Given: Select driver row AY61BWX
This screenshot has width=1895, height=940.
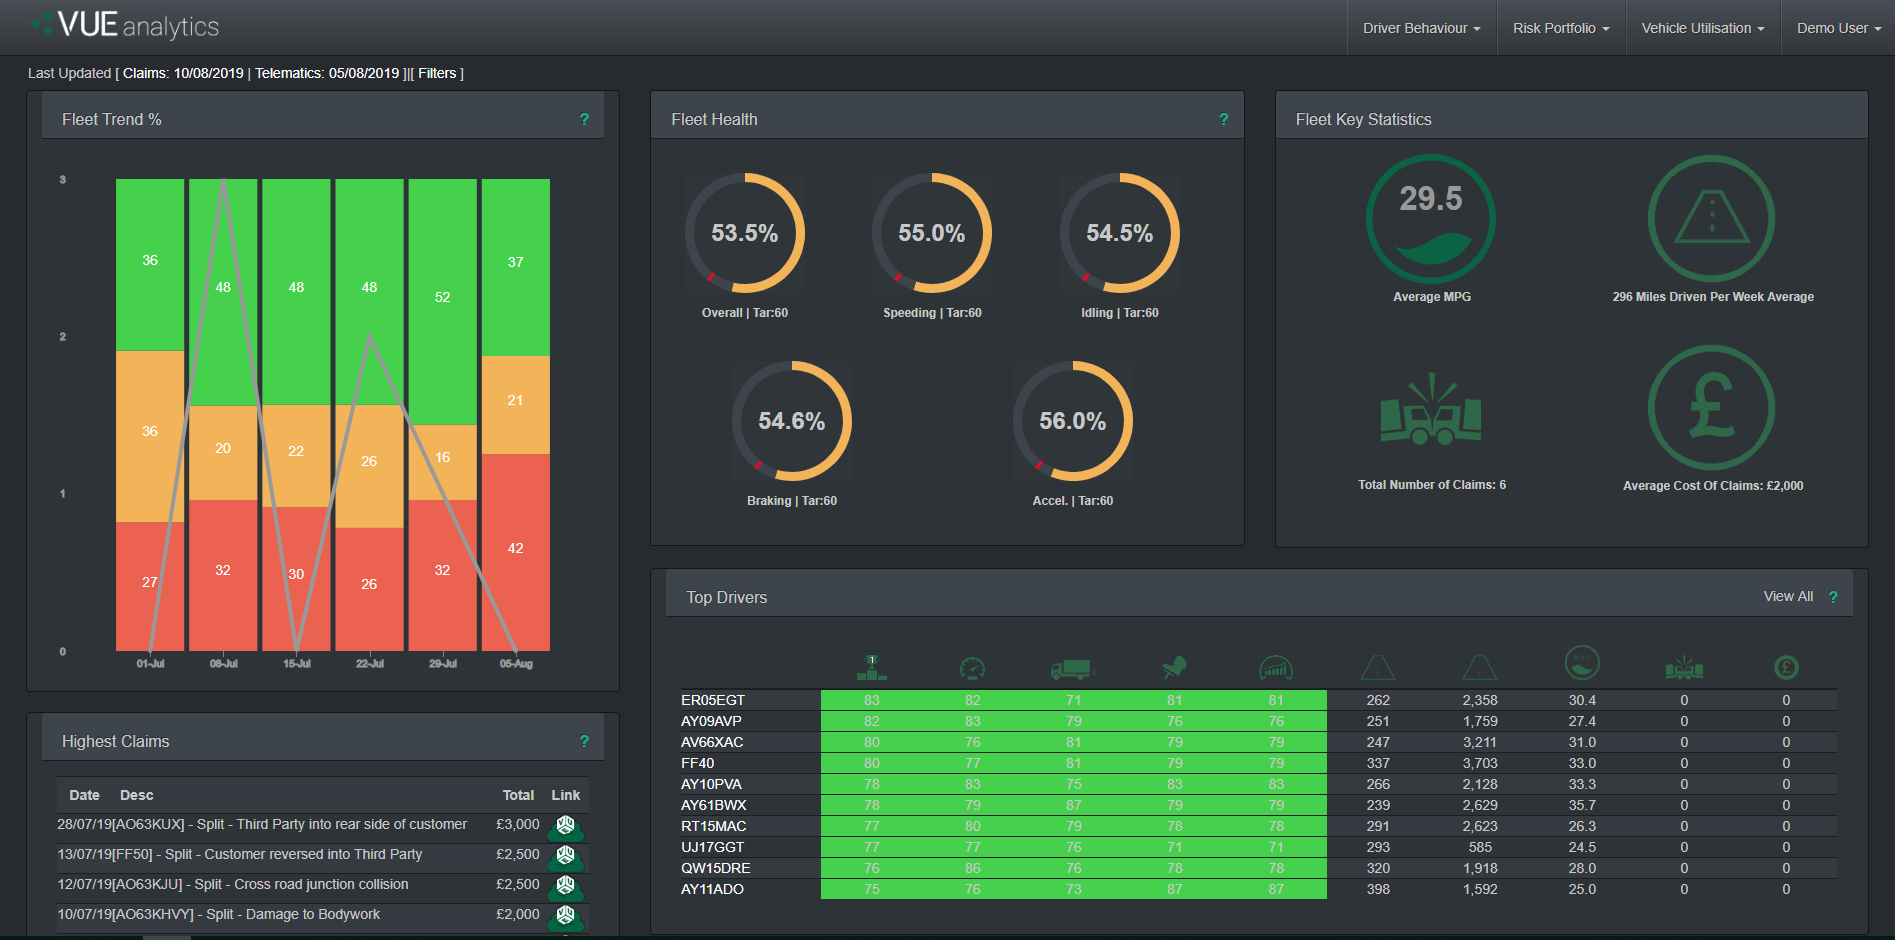Looking at the screenshot, I should click(1258, 805).
